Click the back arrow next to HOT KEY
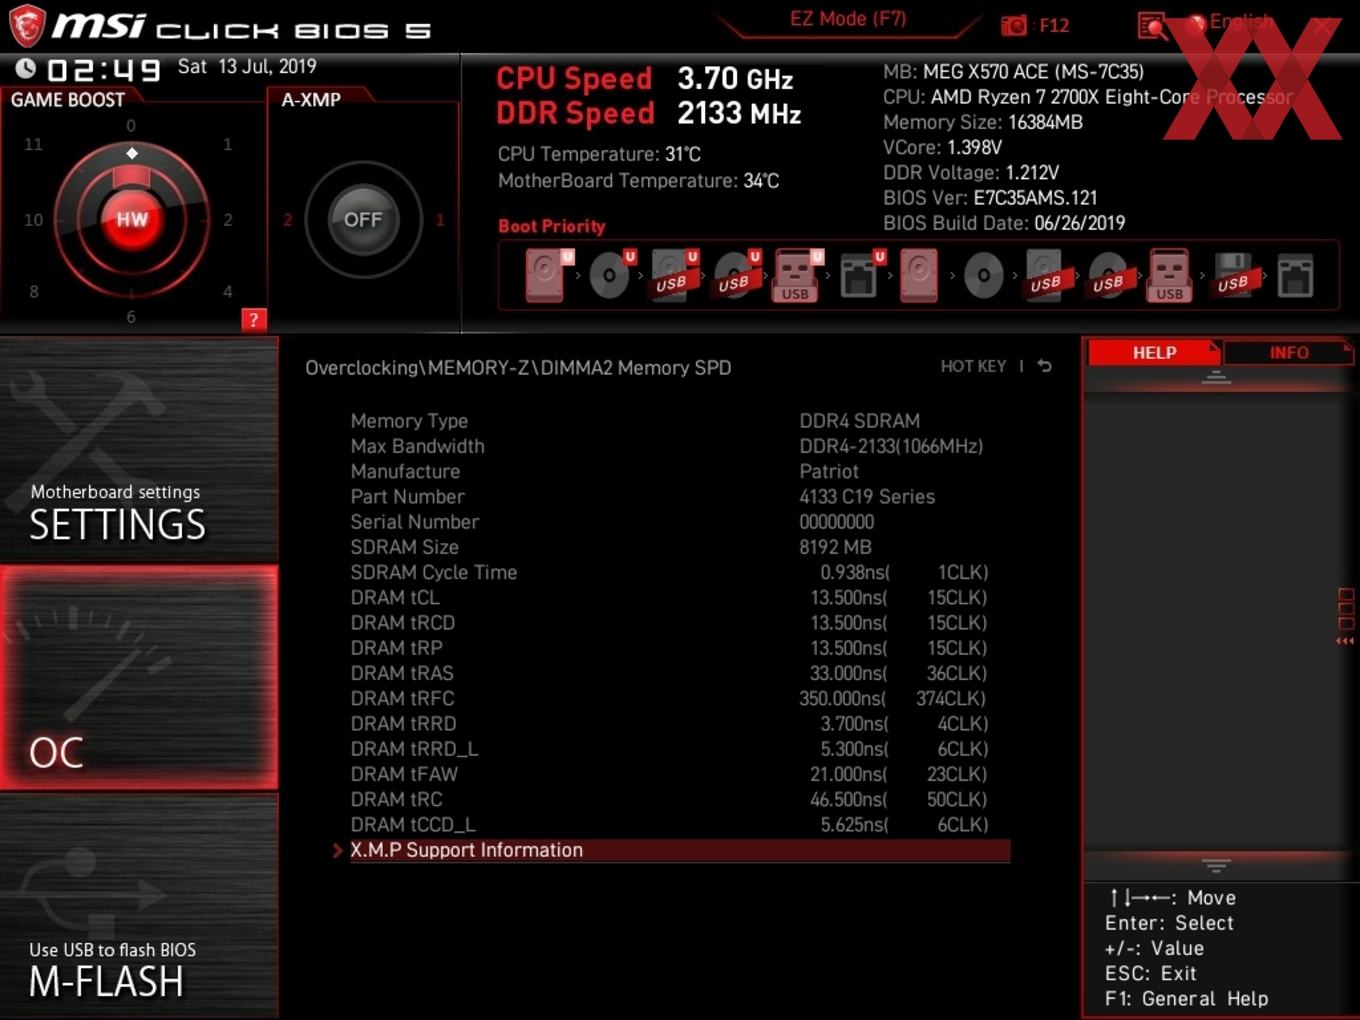The height and width of the screenshot is (1020, 1360). (1045, 366)
